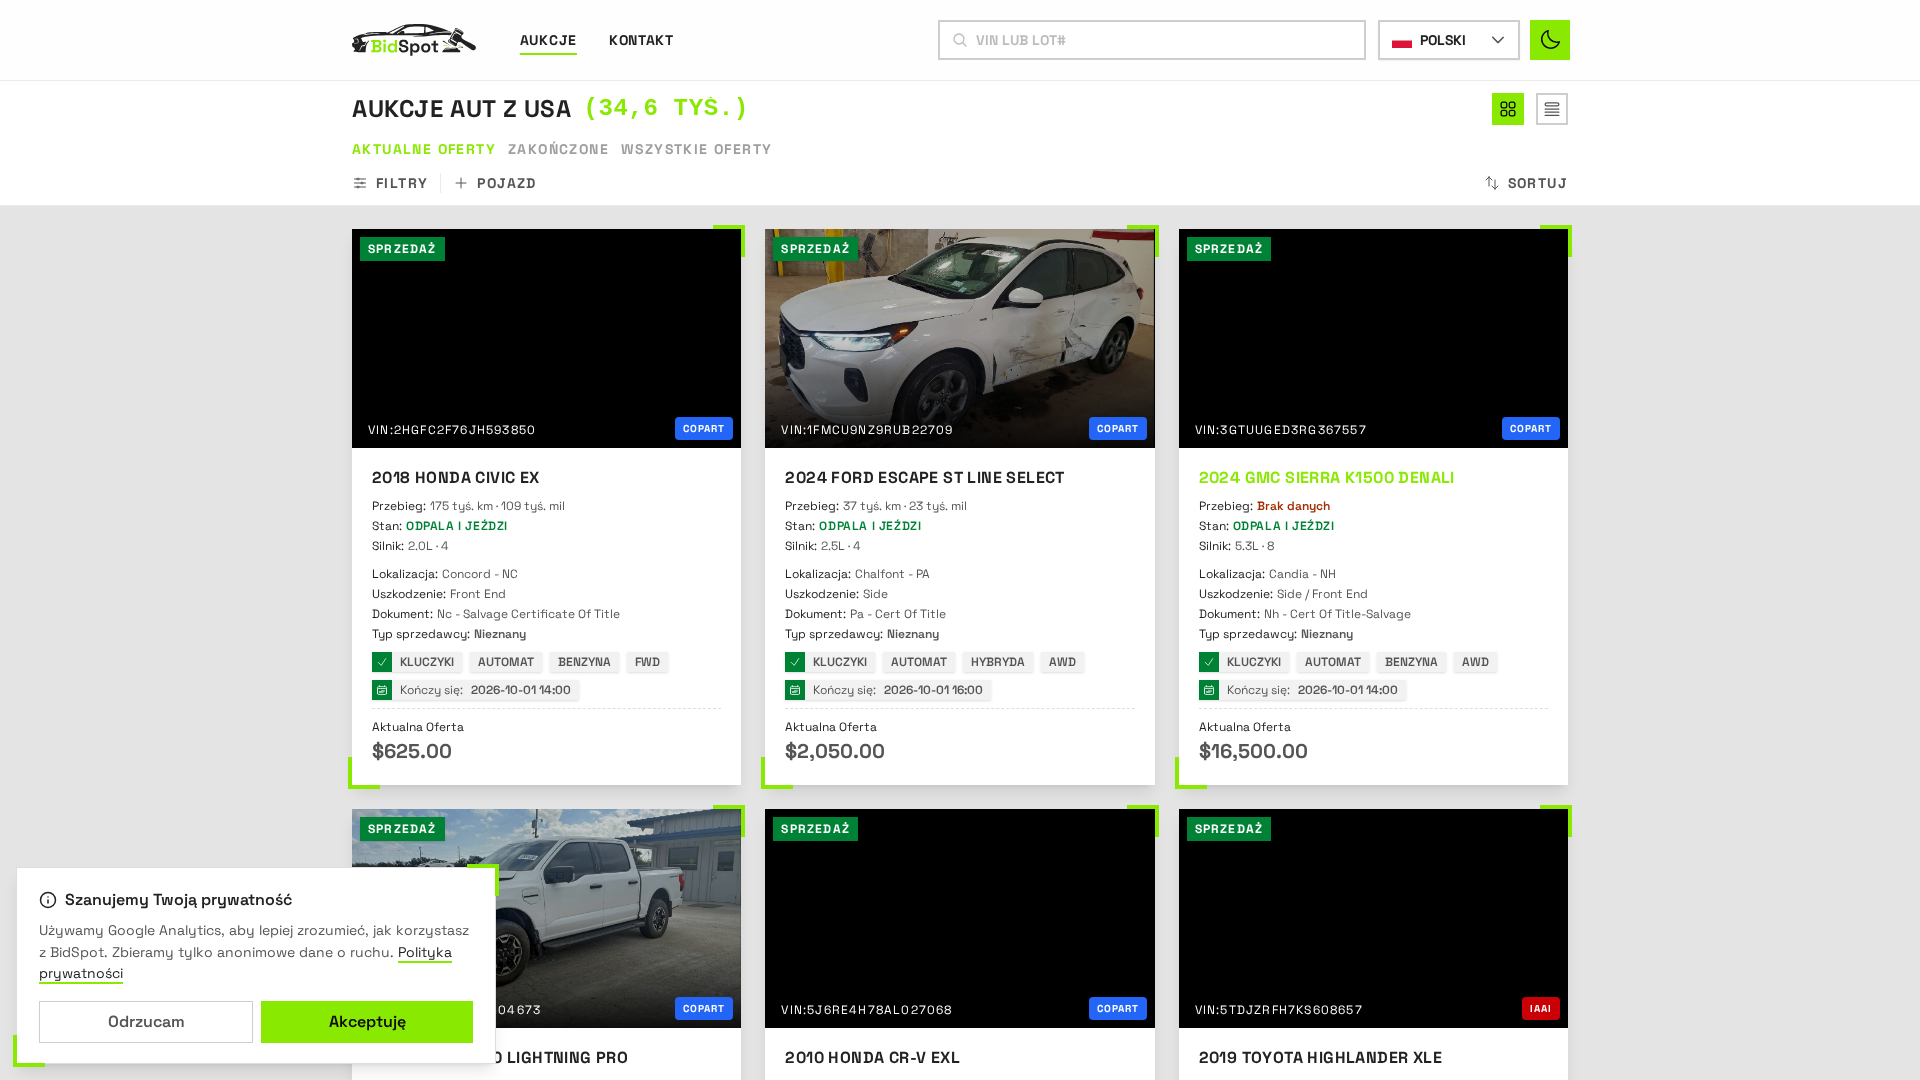Screen dimensions: 1920x1080
Task: Expand the Filtry panel
Action: [390, 183]
